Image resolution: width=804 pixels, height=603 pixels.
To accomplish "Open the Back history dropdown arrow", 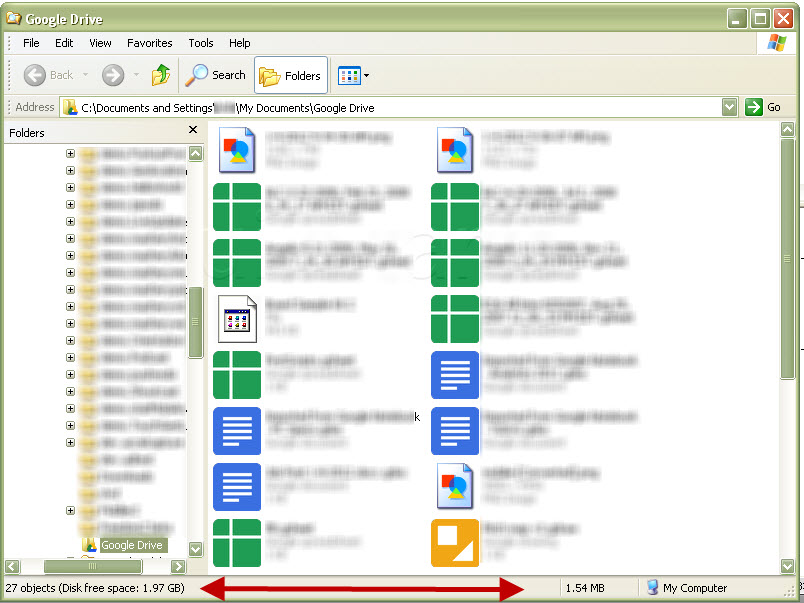I will pyautogui.click(x=85, y=75).
